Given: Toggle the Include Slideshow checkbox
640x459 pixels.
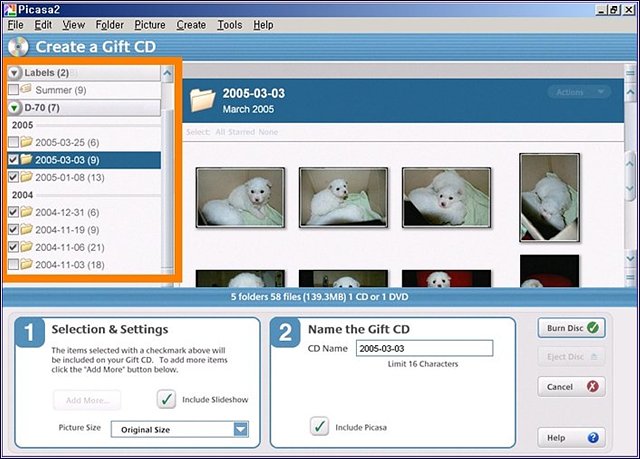Looking at the screenshot, I should click(x=166, y=399).
